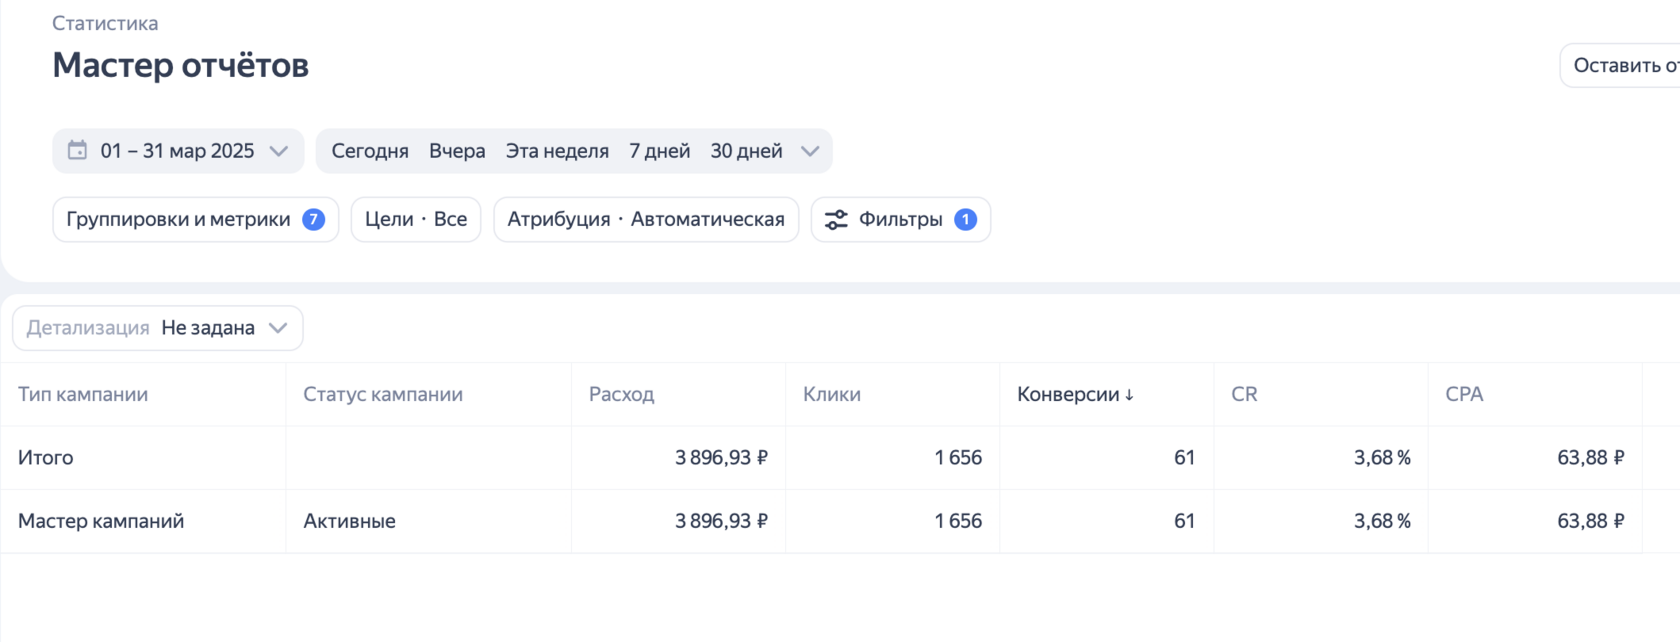This screenshot has width=1680, height=642.
Task: Click the sort arrow beside Конверсии
Action: tap(1129, 395)
